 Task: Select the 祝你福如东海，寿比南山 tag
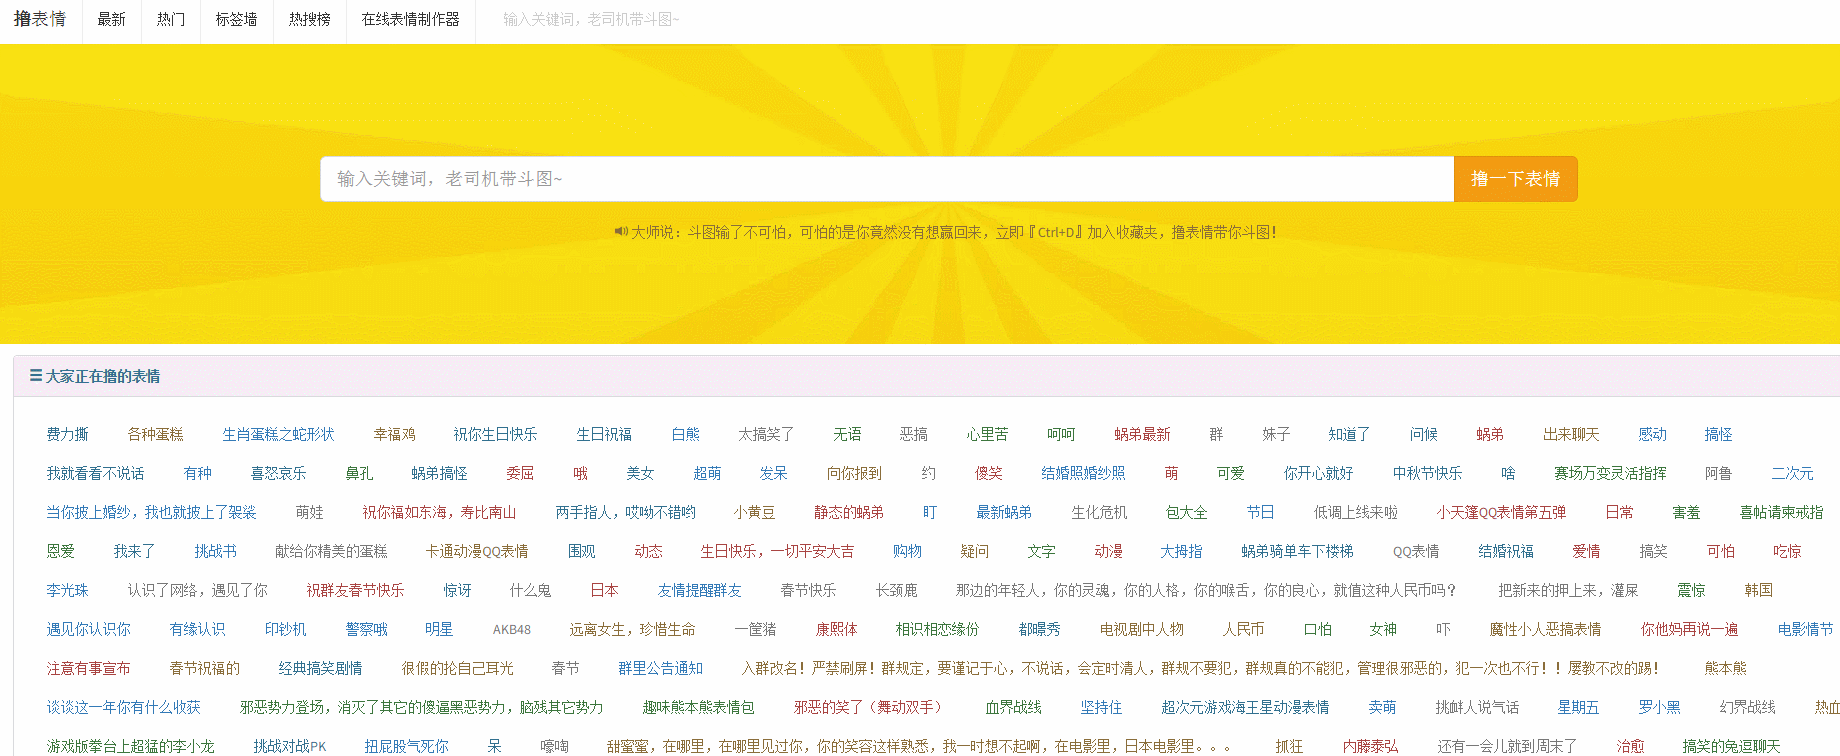coord(439,512)
